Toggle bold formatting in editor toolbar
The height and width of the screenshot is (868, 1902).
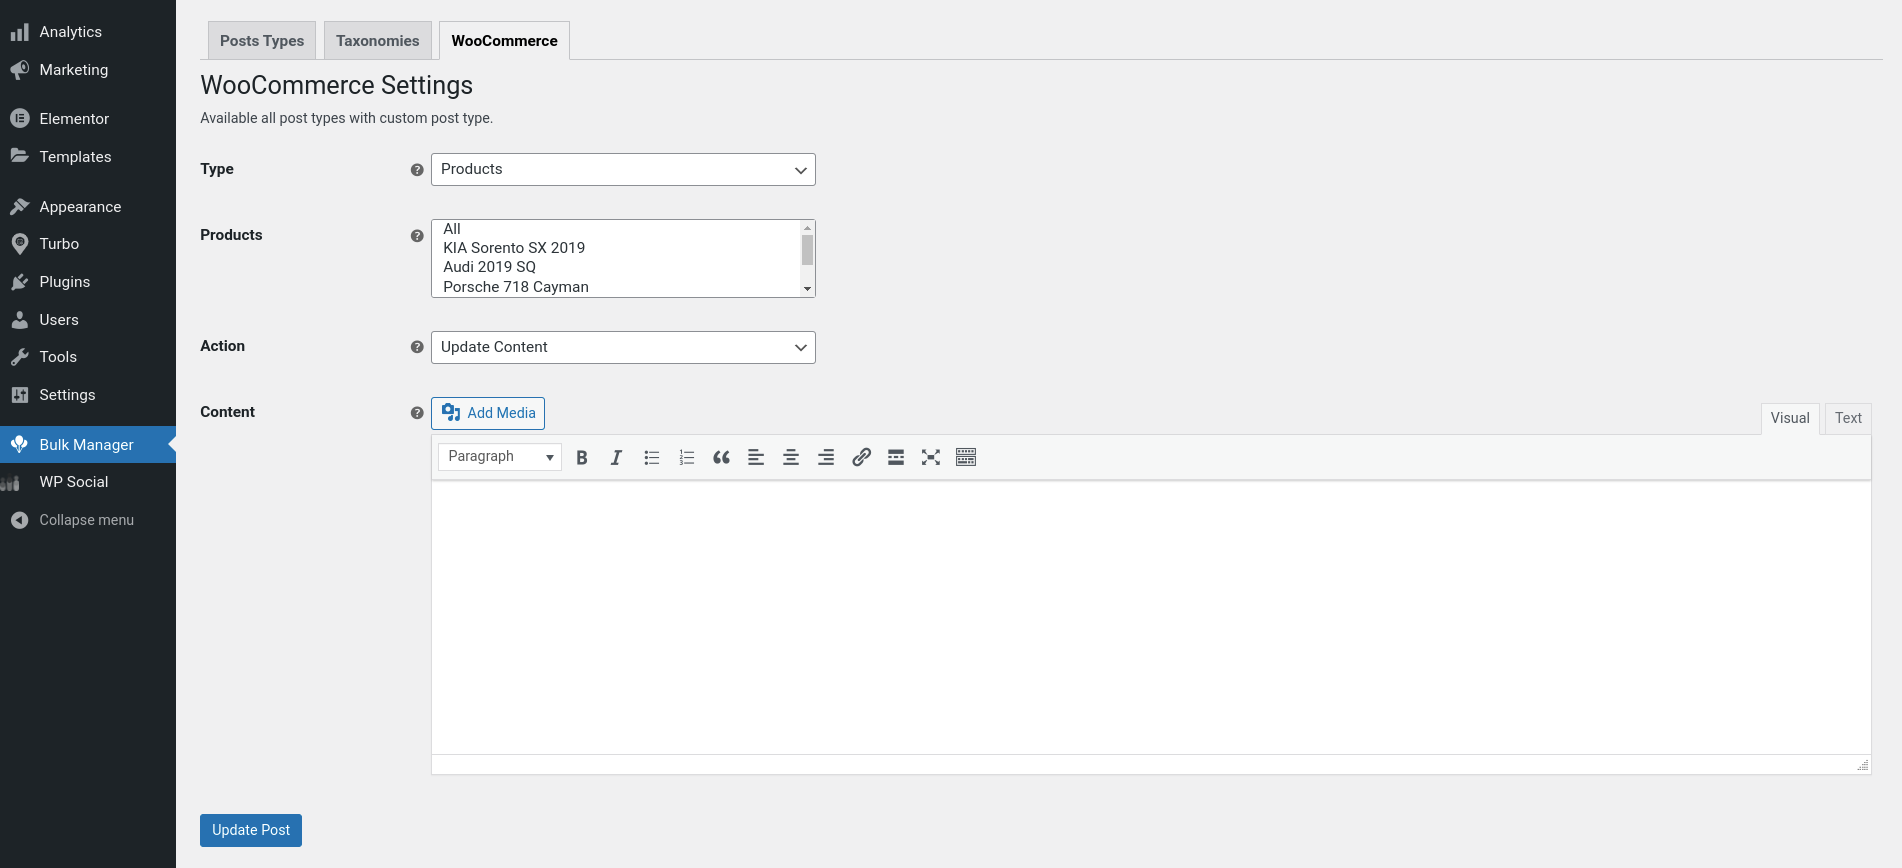[x=582, y=457]
